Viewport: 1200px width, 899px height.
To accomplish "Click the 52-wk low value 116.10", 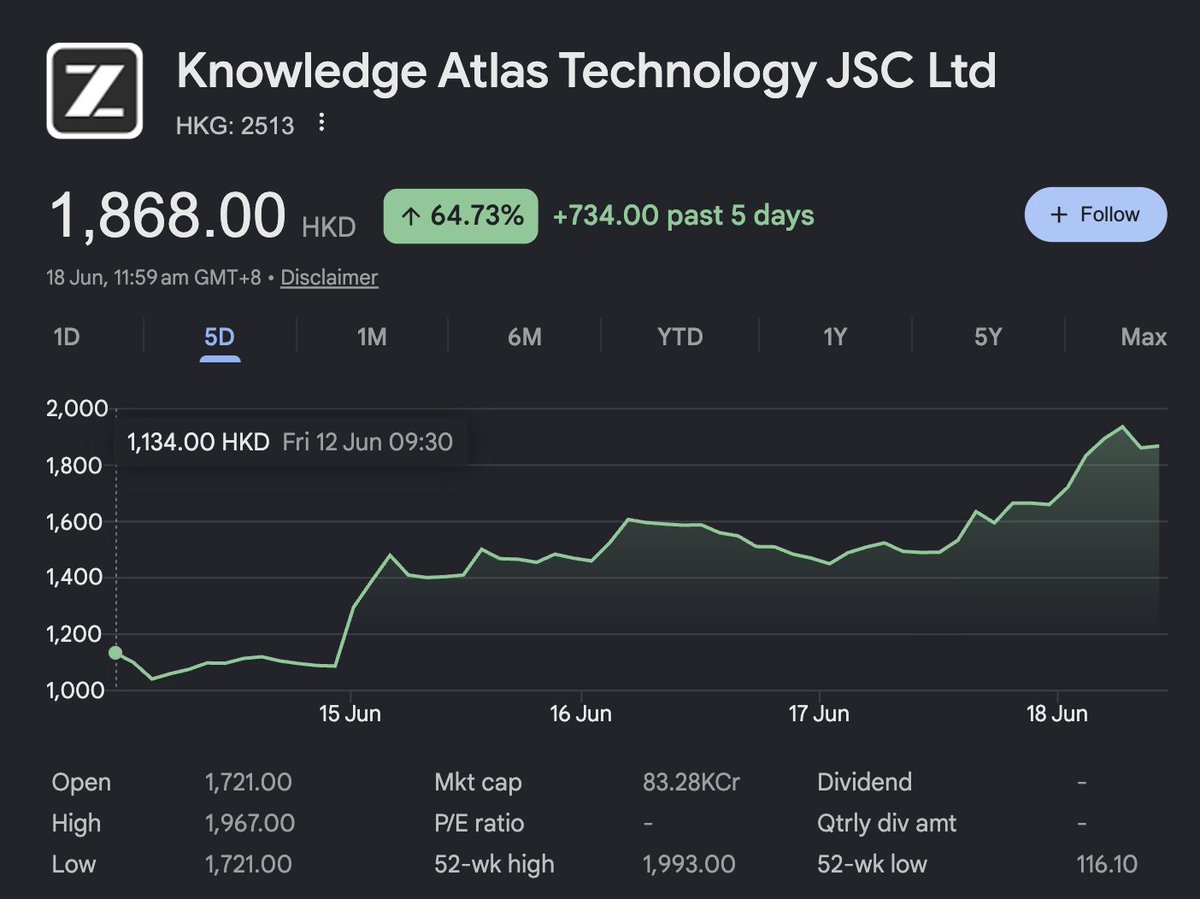I will tap(1107, 863).
